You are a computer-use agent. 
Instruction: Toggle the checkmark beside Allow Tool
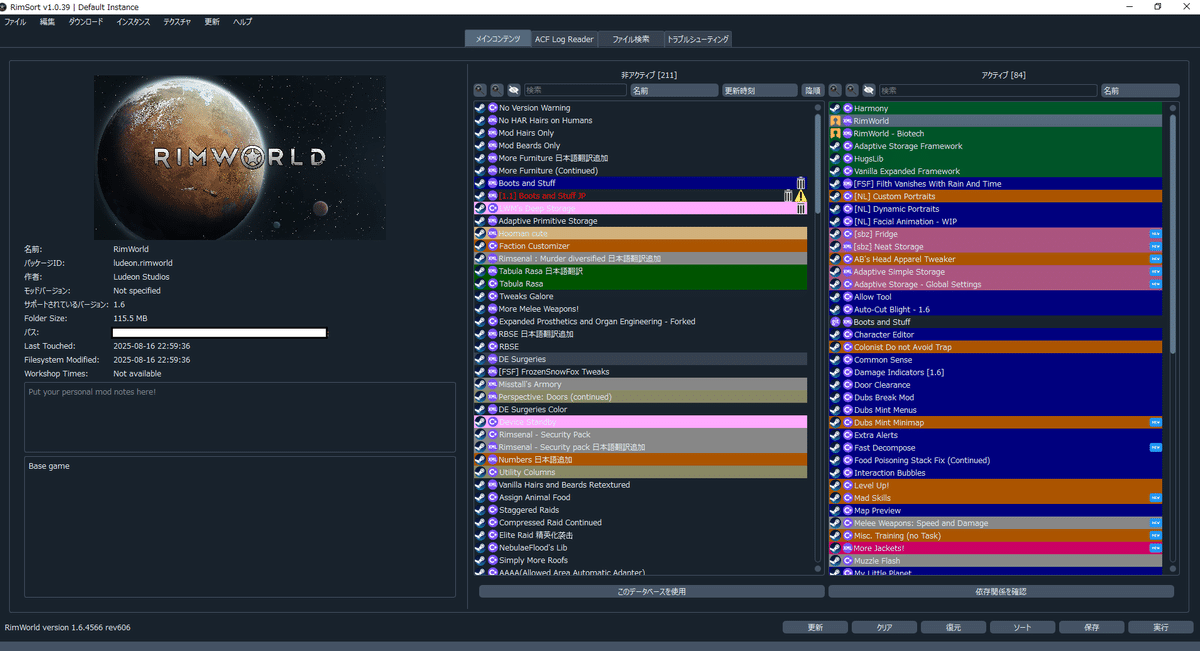(835, 296)
